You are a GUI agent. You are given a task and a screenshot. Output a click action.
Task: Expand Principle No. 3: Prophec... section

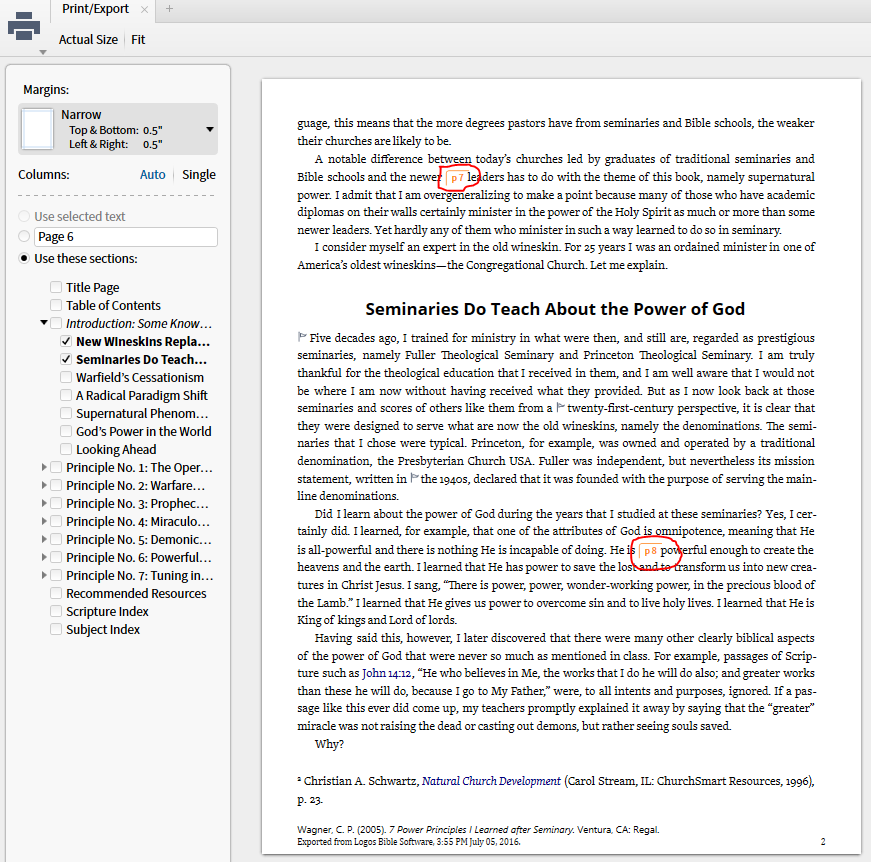[44, 503]
